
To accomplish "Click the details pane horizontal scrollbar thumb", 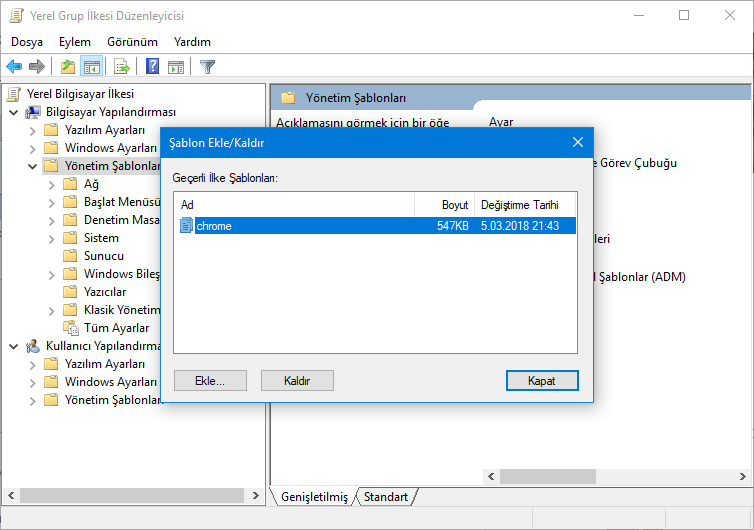I will (x=548, y=476).
